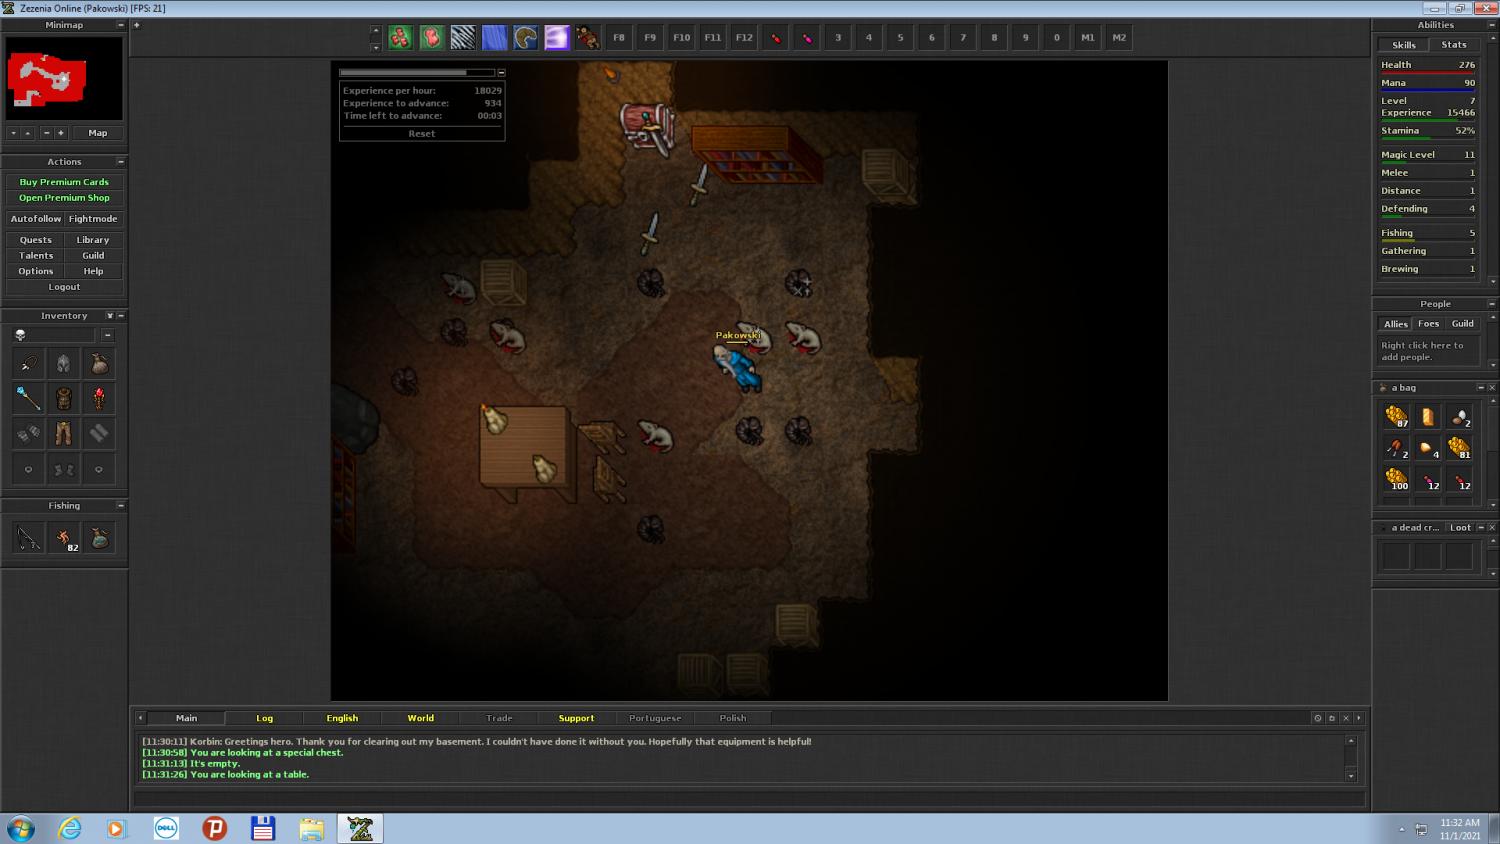
Task: Click the purple spell icon in hotbar
Action: click(x=556, y=38)
